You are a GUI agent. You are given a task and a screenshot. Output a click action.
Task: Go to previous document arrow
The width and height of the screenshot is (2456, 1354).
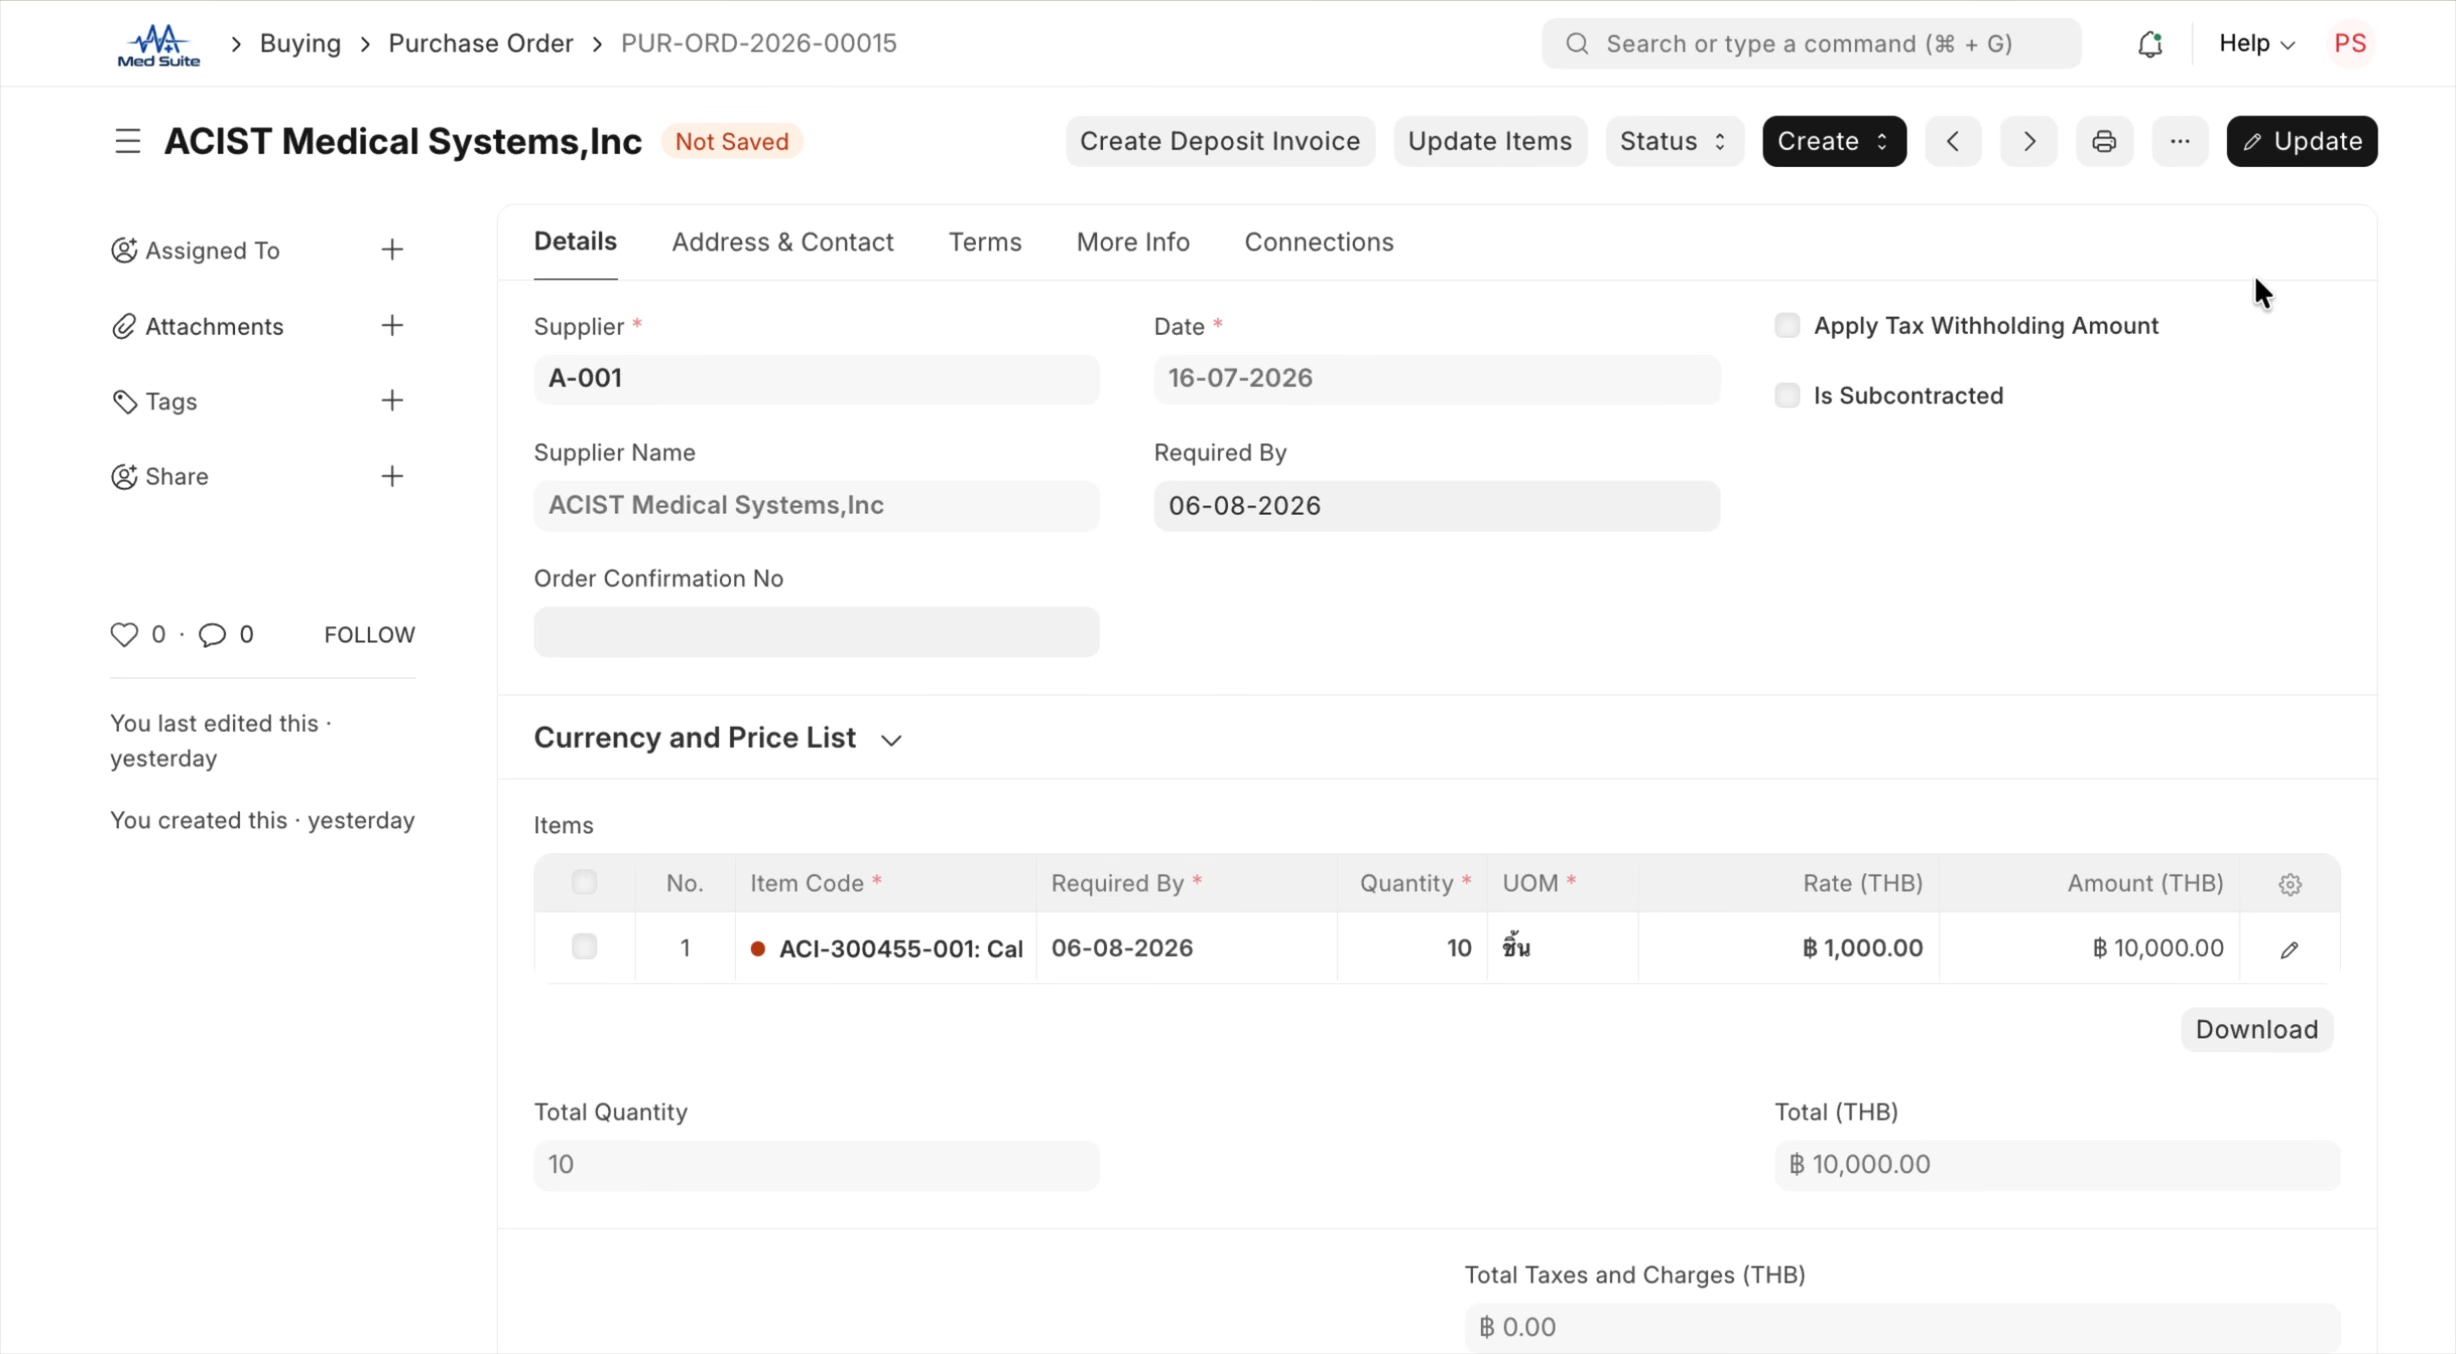(x=1953, y=141)
